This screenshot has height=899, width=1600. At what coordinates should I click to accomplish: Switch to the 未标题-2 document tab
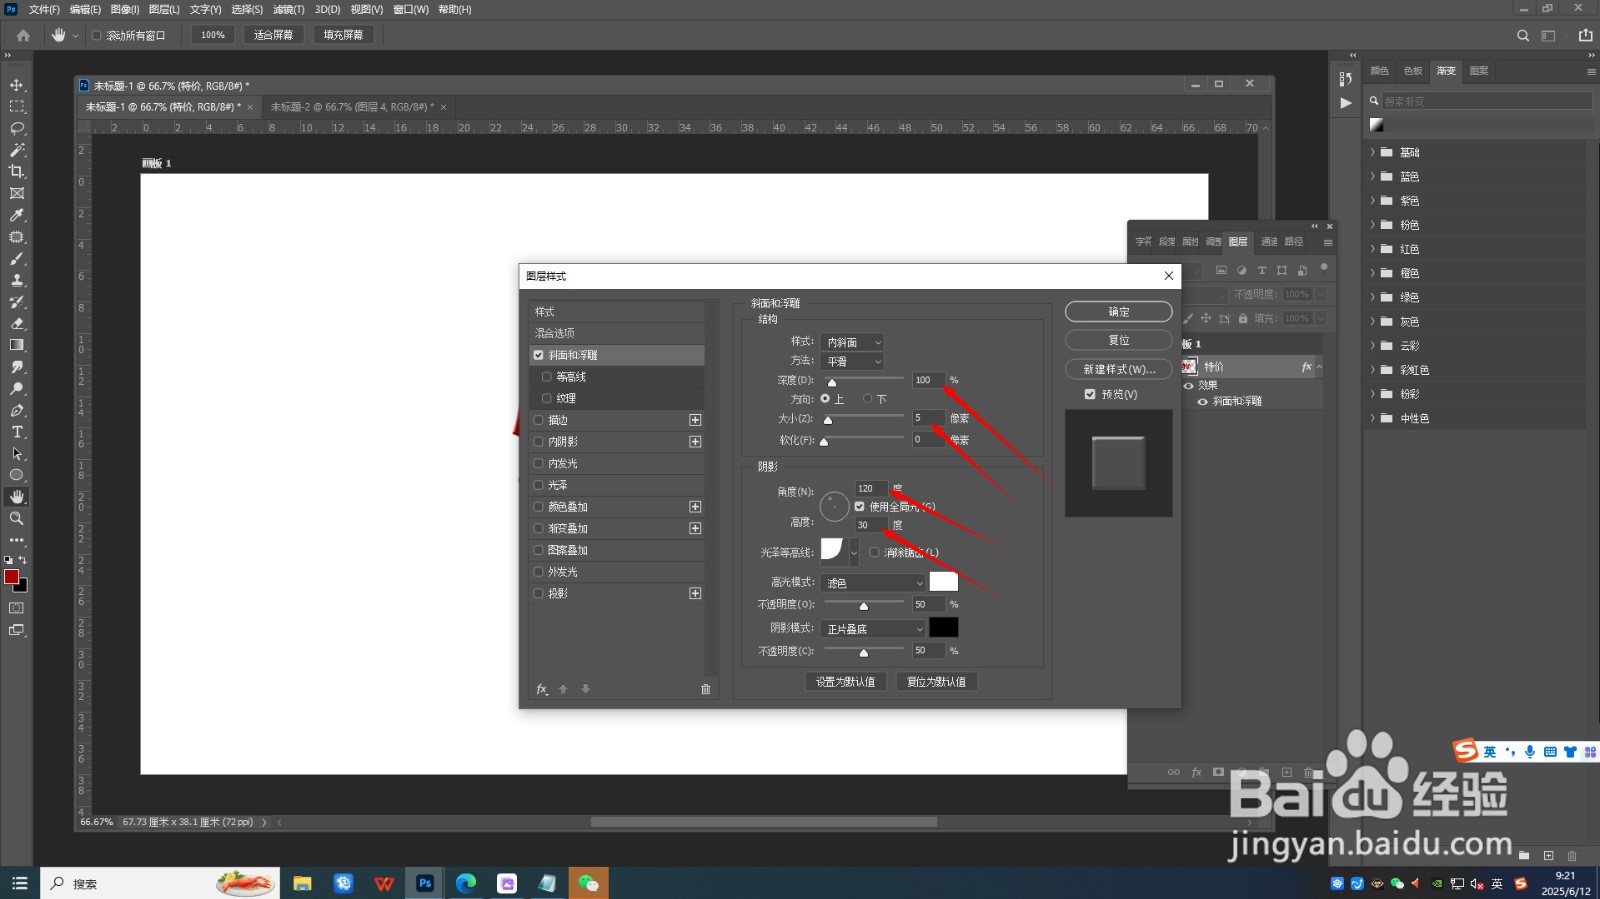pos(352,106)
